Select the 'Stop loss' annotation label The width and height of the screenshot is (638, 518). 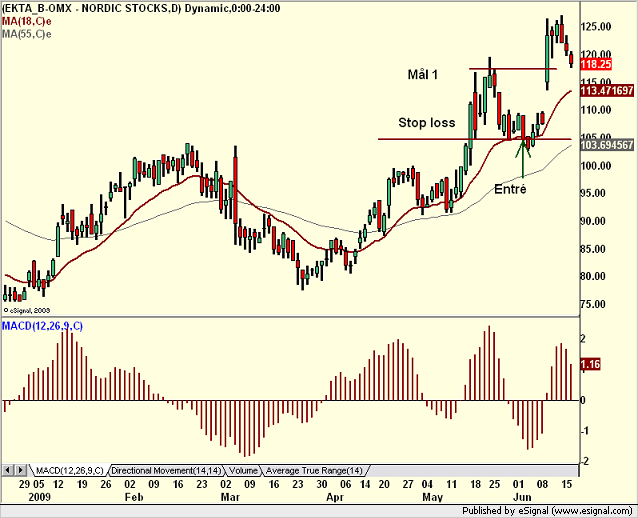pyautogui.click(x=426, y=122)
